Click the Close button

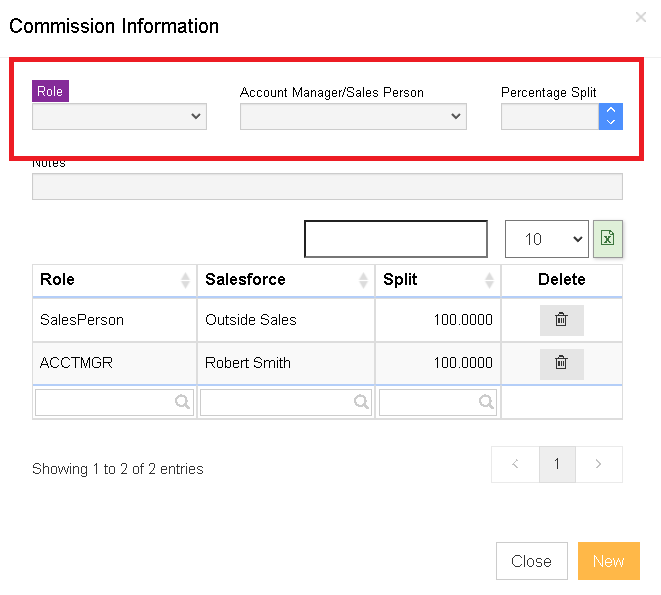(532, 561)
